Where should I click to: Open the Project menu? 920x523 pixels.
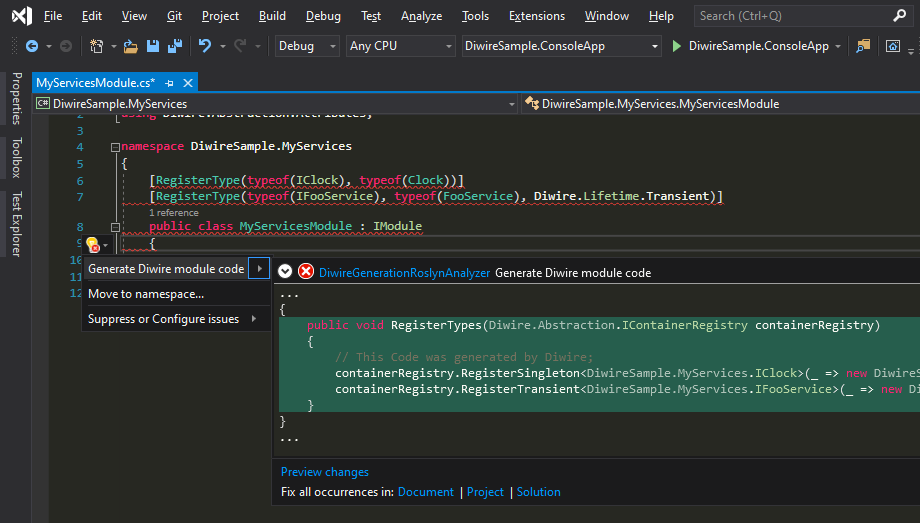click(220, 16)
